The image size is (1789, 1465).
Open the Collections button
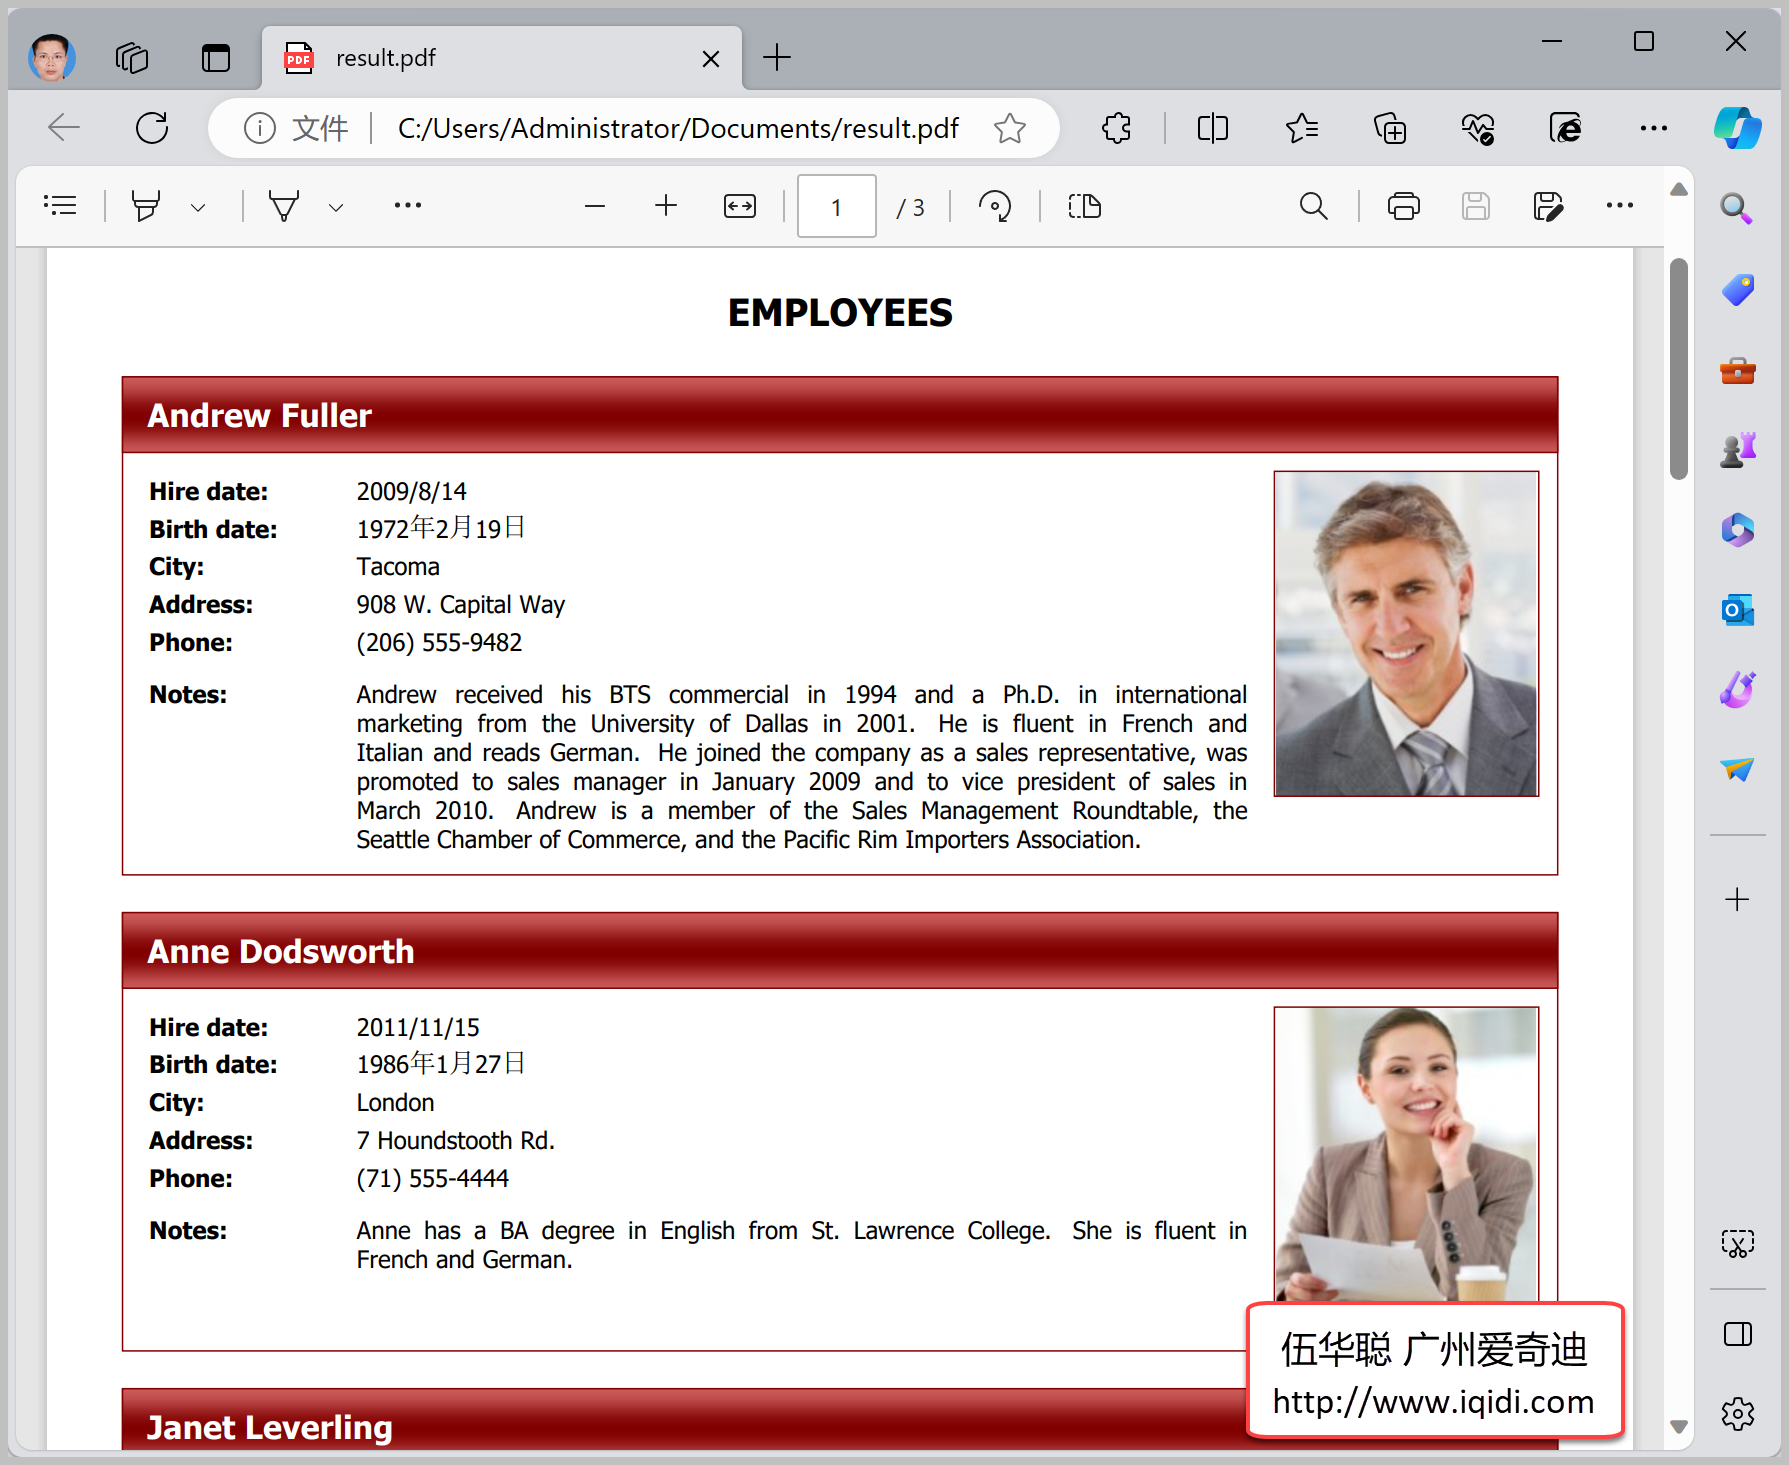(1390, 128)
